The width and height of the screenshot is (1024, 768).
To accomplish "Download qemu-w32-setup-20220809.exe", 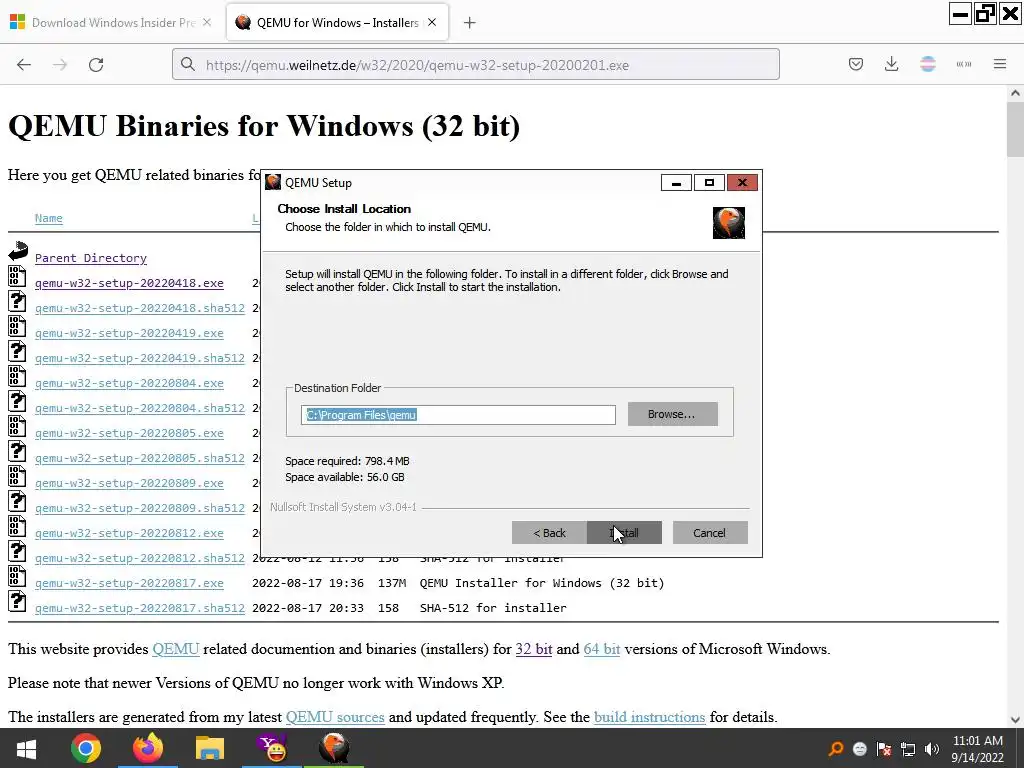I will (129, 483).
